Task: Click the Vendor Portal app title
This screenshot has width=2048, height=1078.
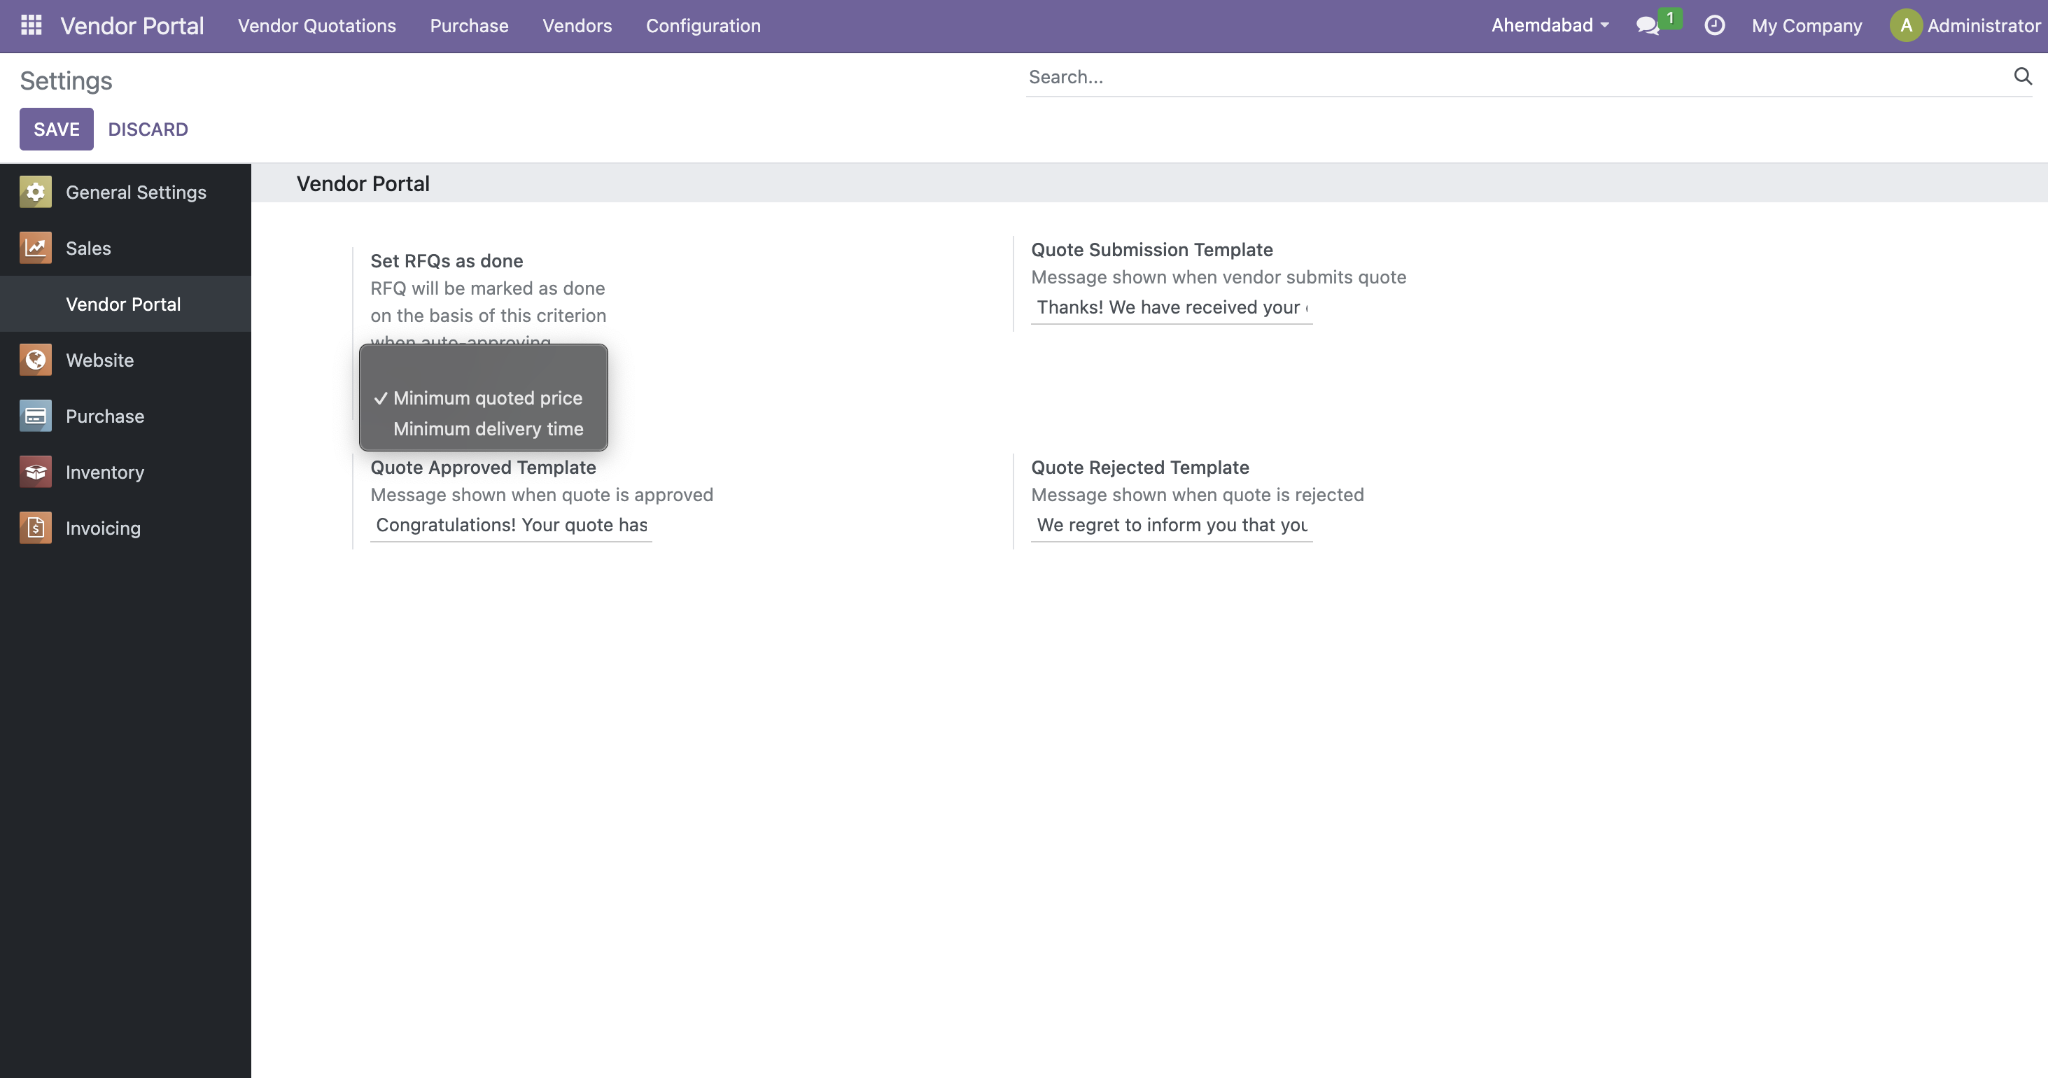Action: coord(132,26)
